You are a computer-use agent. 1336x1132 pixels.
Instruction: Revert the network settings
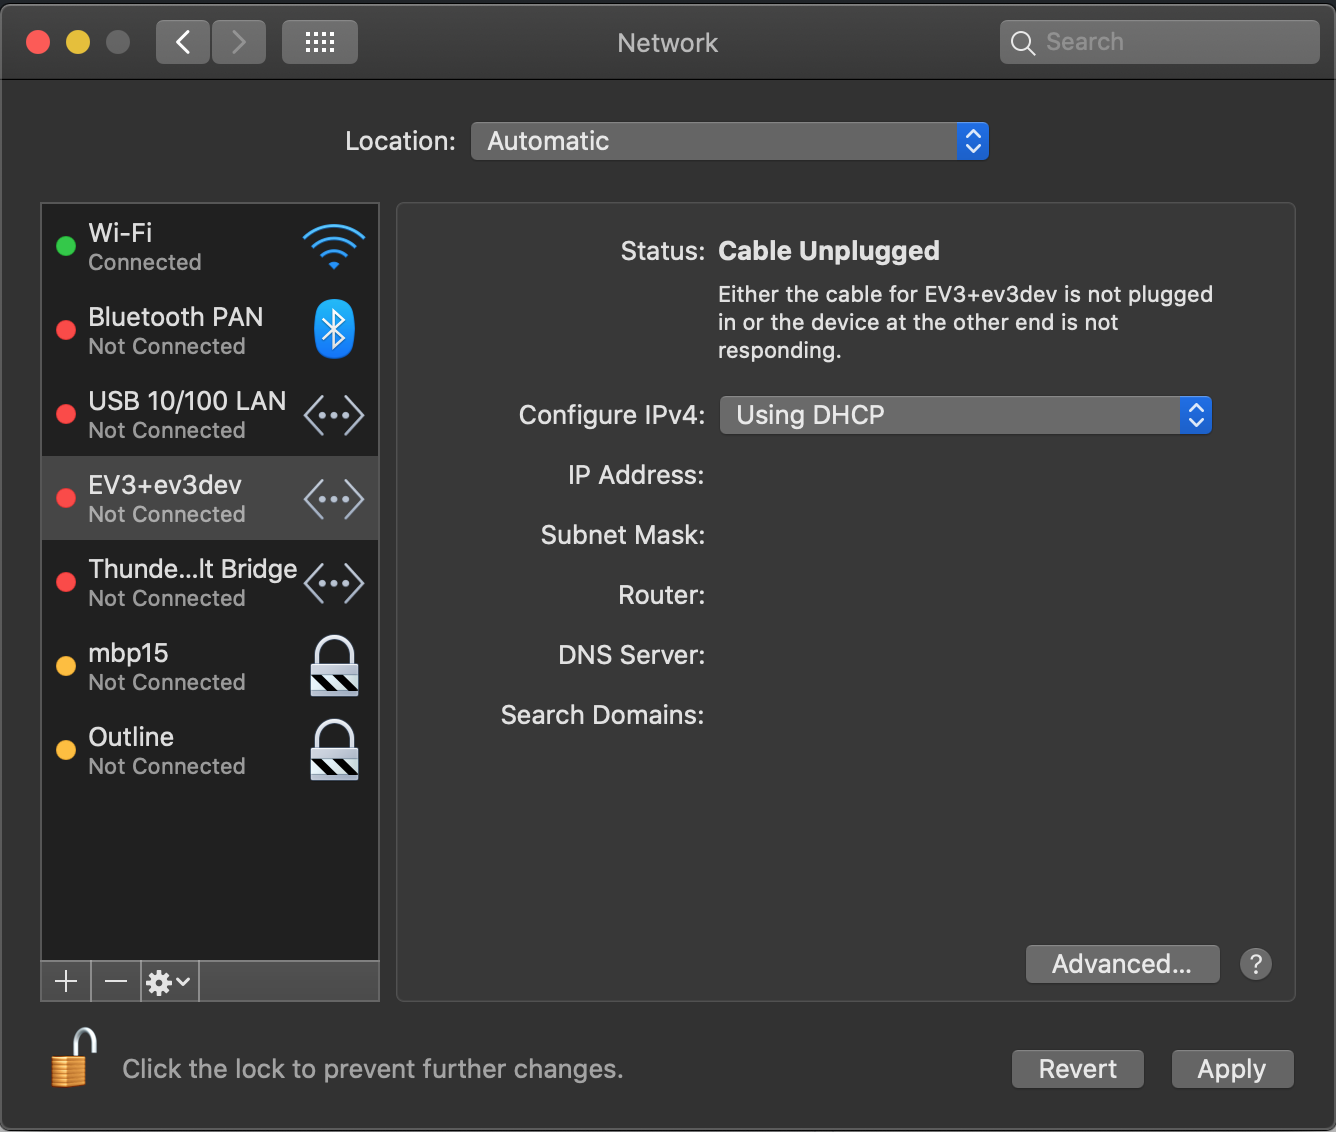(1077, 1068)
